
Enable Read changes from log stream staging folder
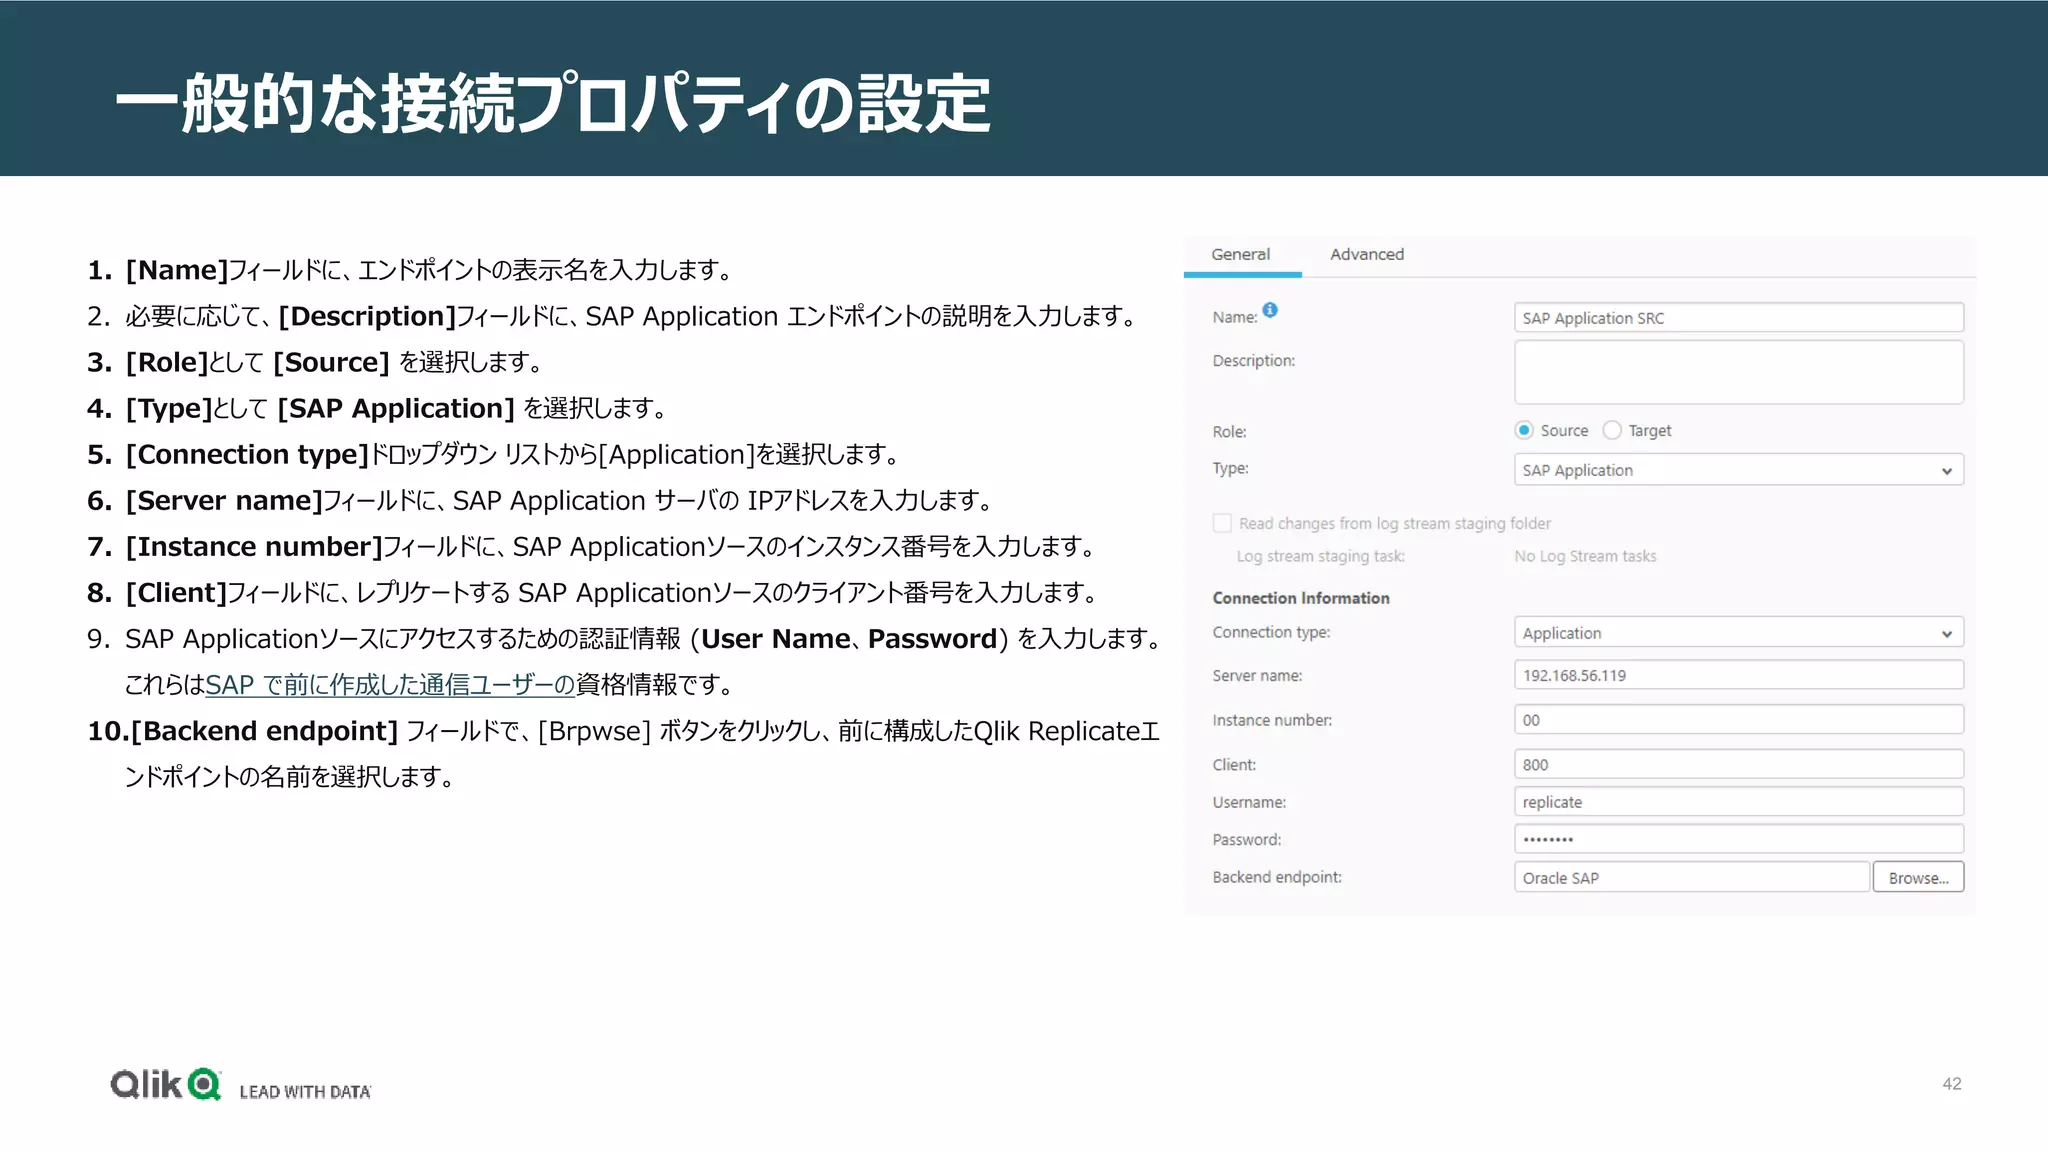[1222, 523]
